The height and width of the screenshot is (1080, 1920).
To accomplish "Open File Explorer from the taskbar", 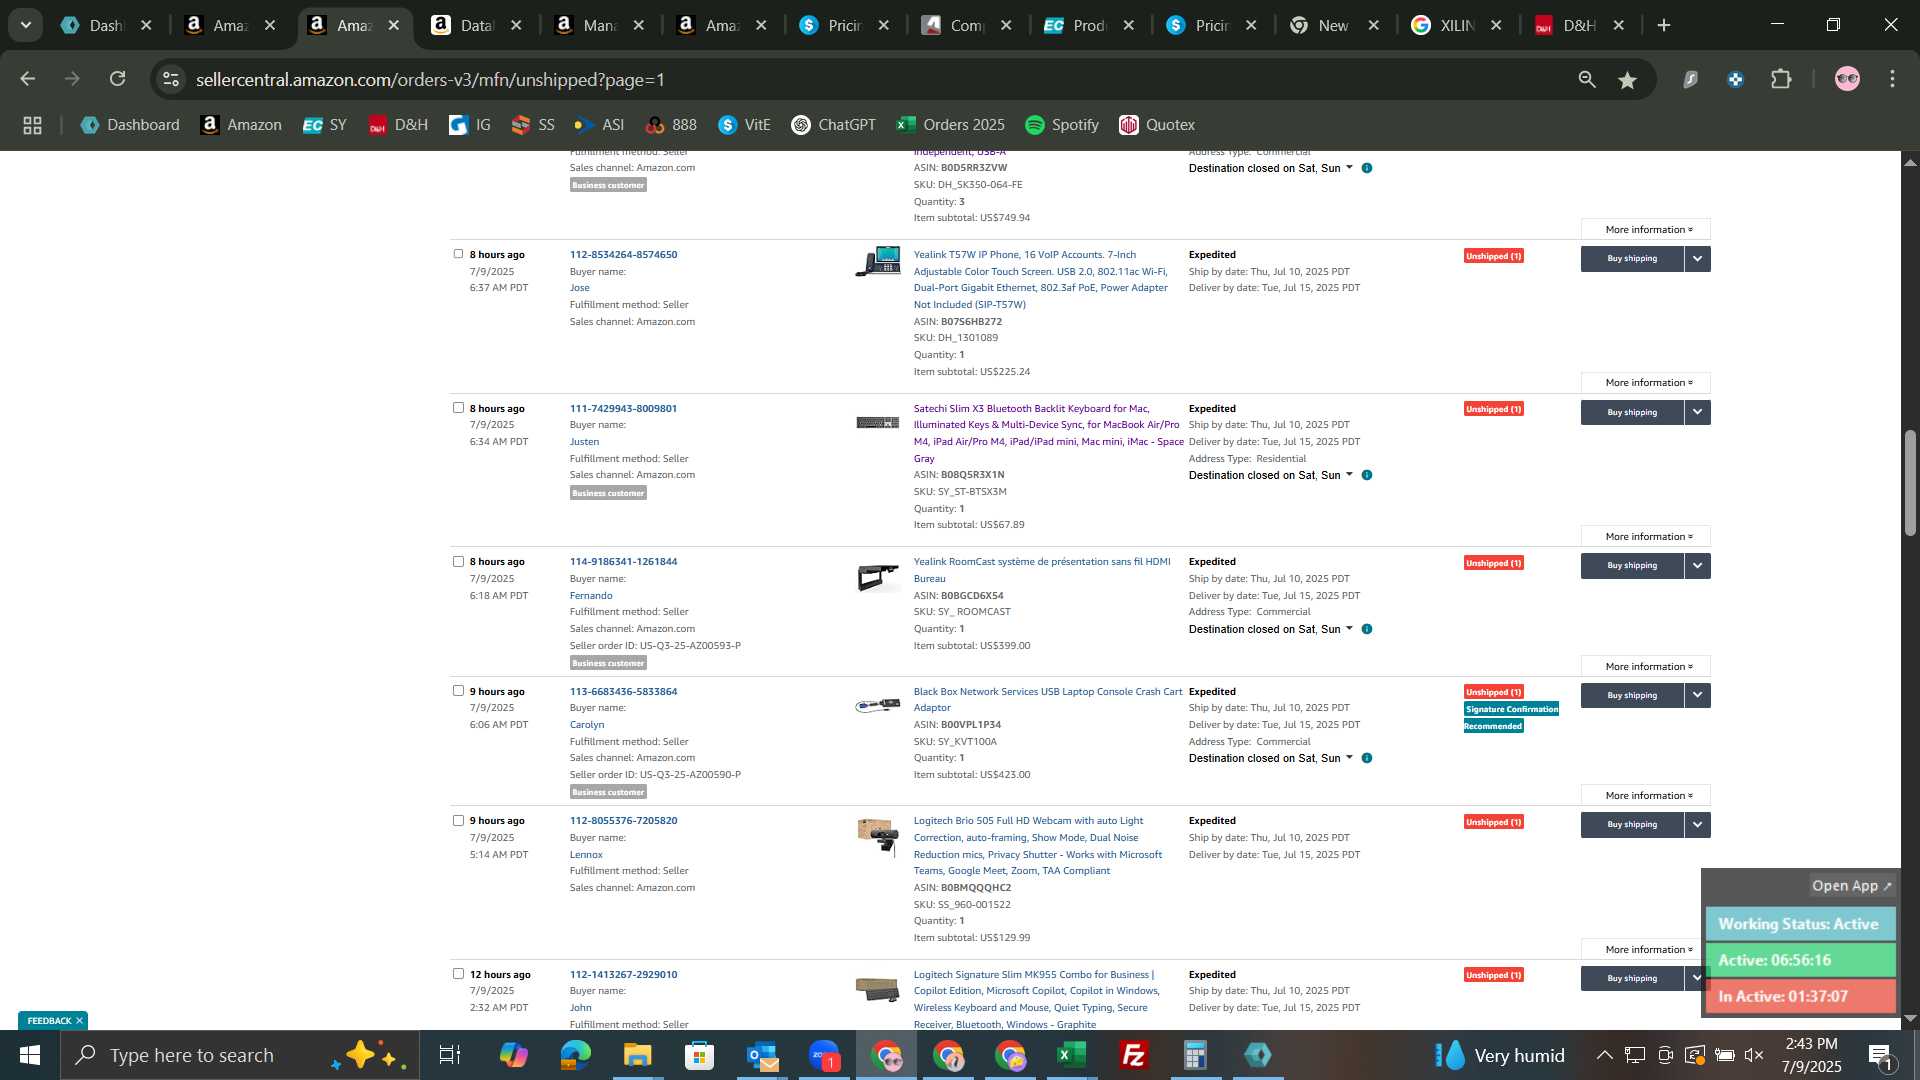I will [x=637, y=1055].
